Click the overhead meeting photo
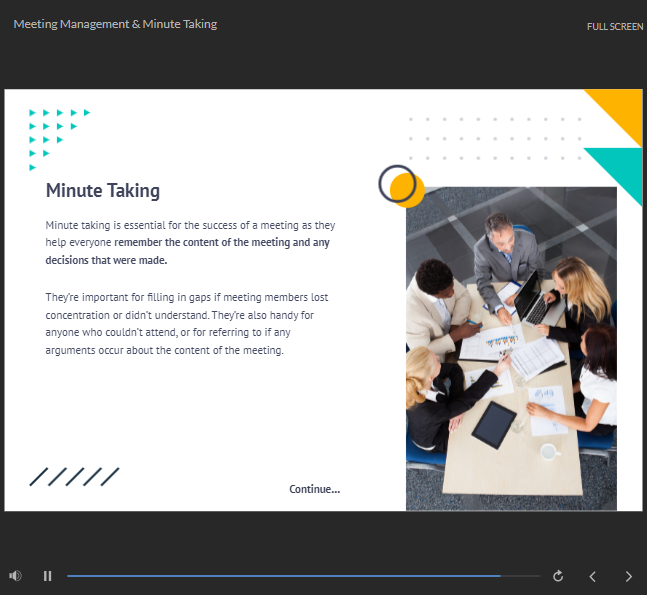Viewport: 647px width, 595px height. click(x=511, y=350)
